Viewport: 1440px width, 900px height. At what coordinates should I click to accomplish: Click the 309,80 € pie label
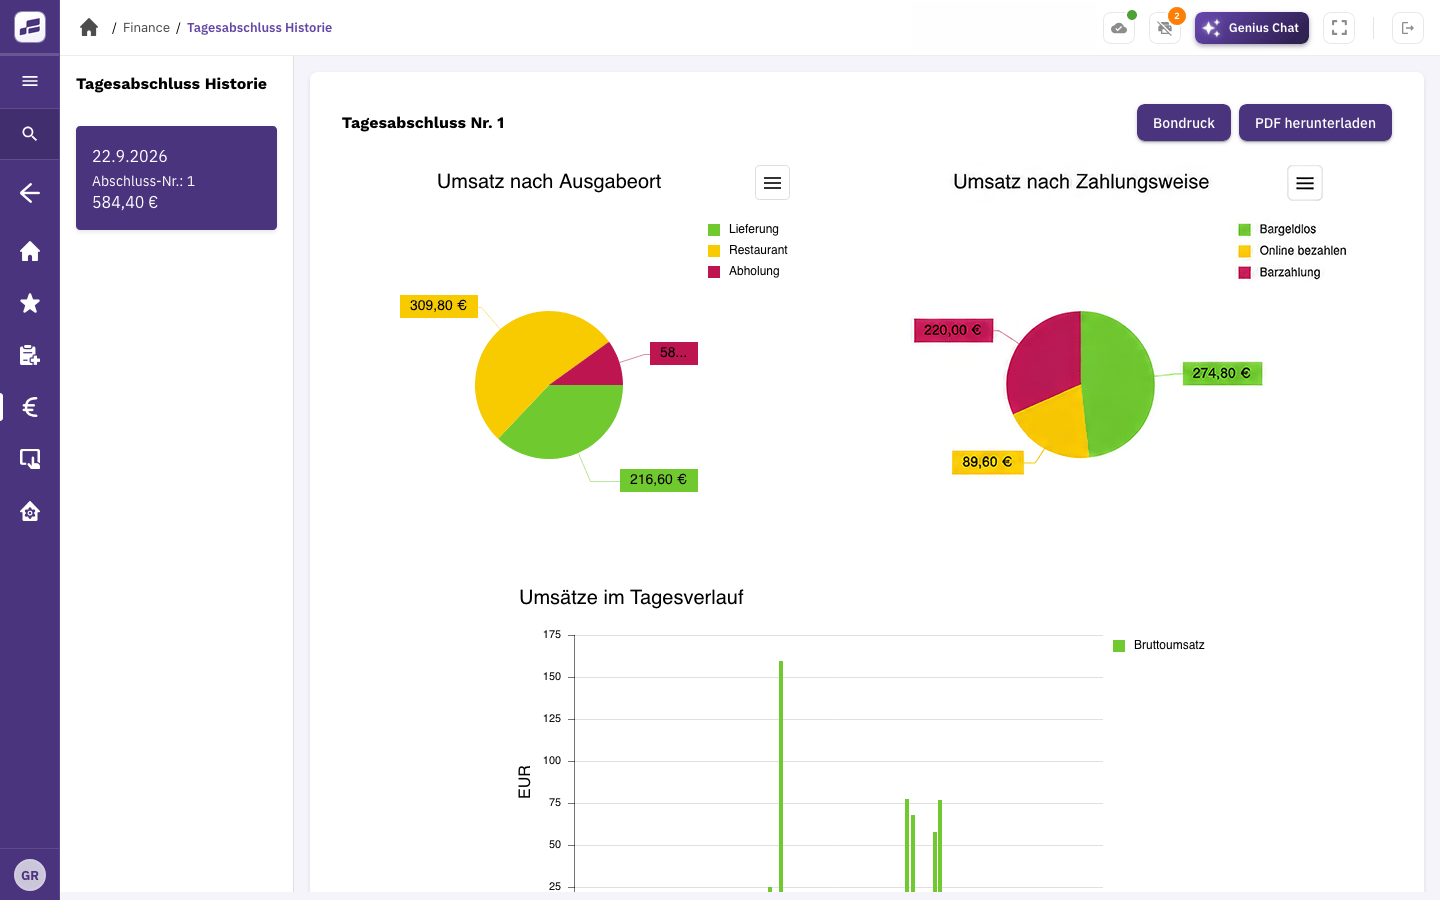[438, 306]
